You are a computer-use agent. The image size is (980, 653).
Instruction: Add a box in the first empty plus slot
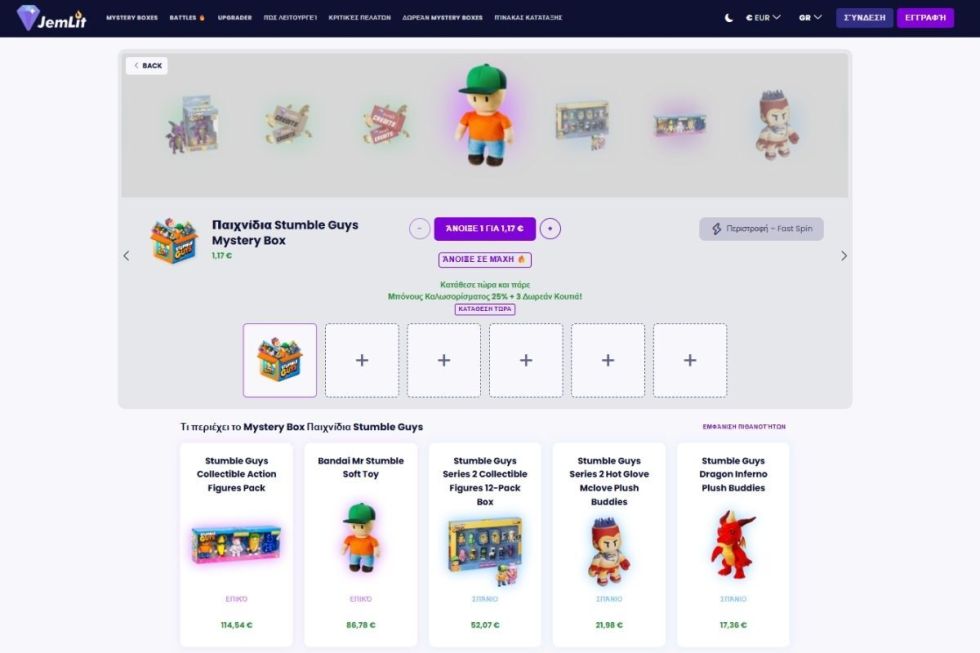(x=362, y=361)
